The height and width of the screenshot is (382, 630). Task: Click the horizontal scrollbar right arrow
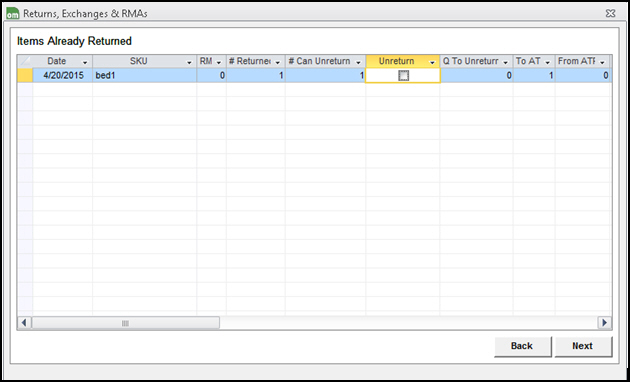(x=604, y=323)
